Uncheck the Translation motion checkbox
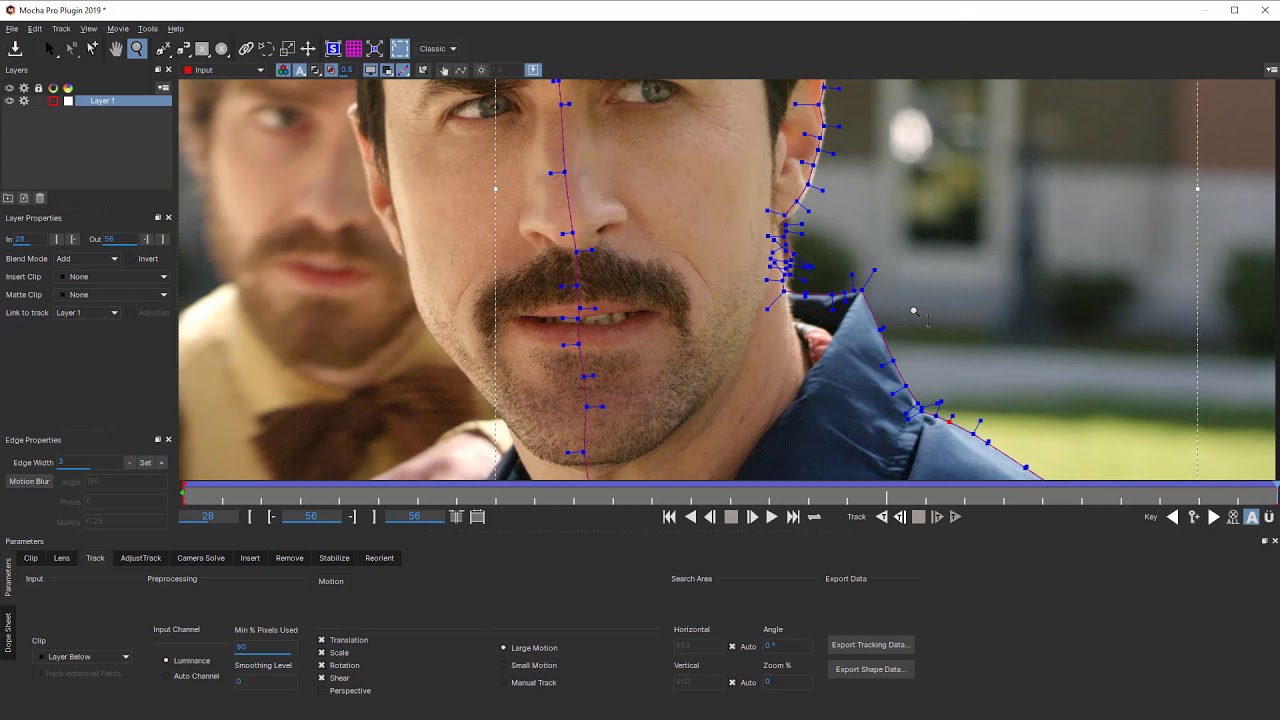The image size is (1280, 720). pyautogui.click(x=322, y=640)
